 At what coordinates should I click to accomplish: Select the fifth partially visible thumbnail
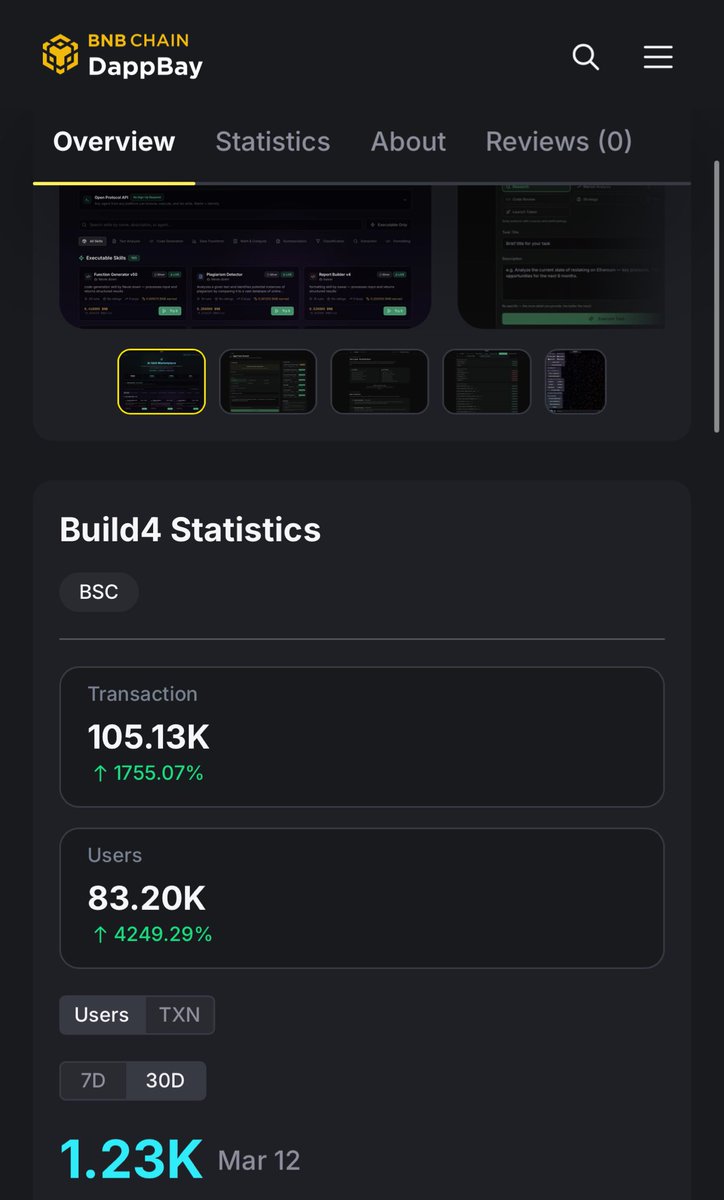pos(575,381)
